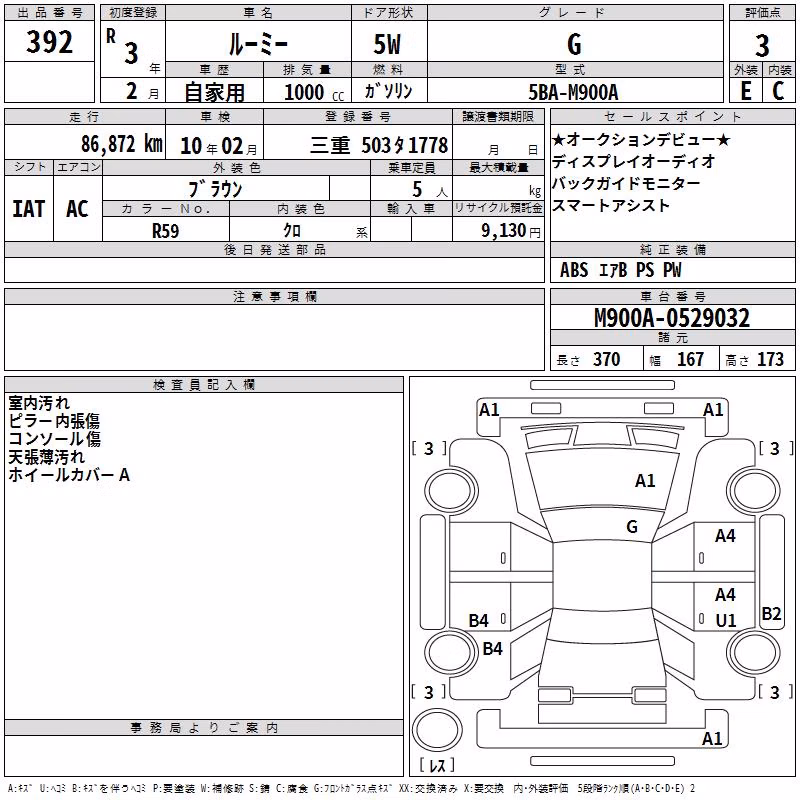Click the lot number 392 field
This screenshot has width=800, height=800.
[49, 41]
